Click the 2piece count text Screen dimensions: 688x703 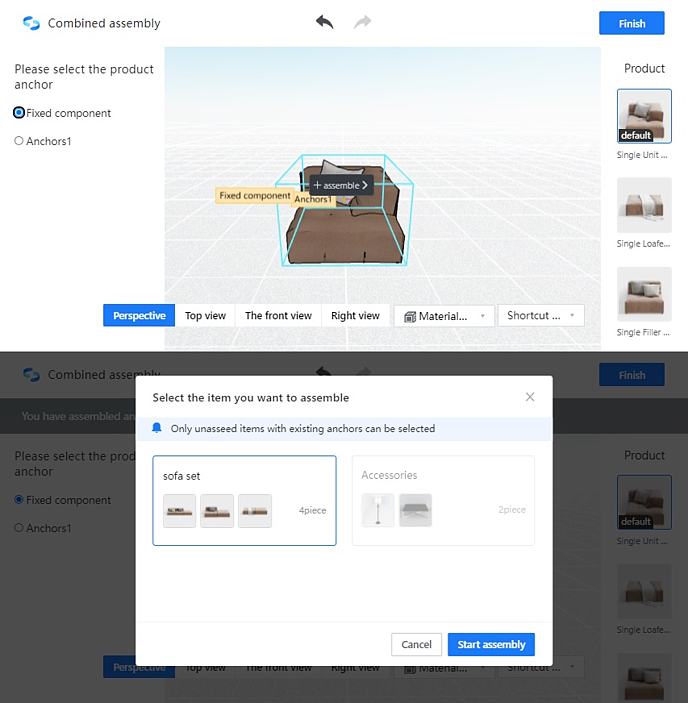(x=512, y=509)
